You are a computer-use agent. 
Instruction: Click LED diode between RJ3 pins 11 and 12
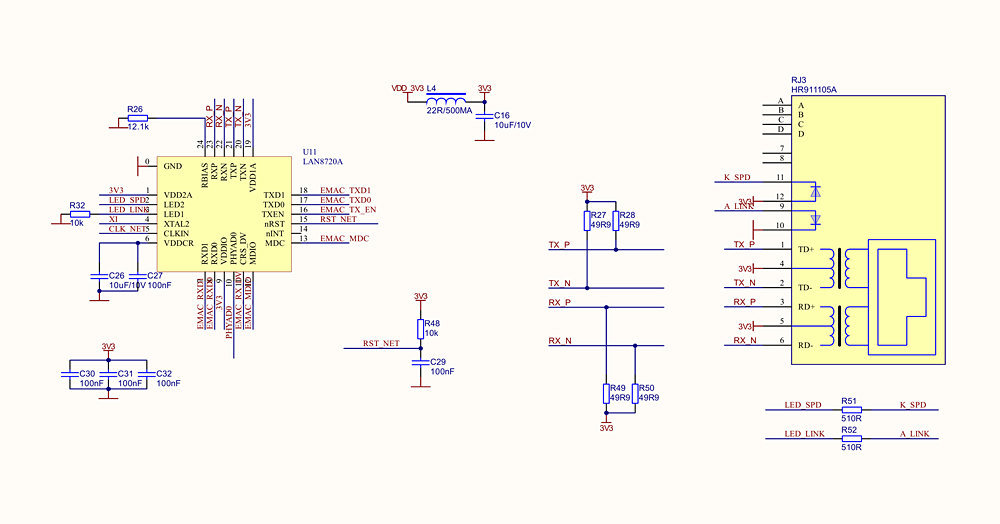coord(814,191)
